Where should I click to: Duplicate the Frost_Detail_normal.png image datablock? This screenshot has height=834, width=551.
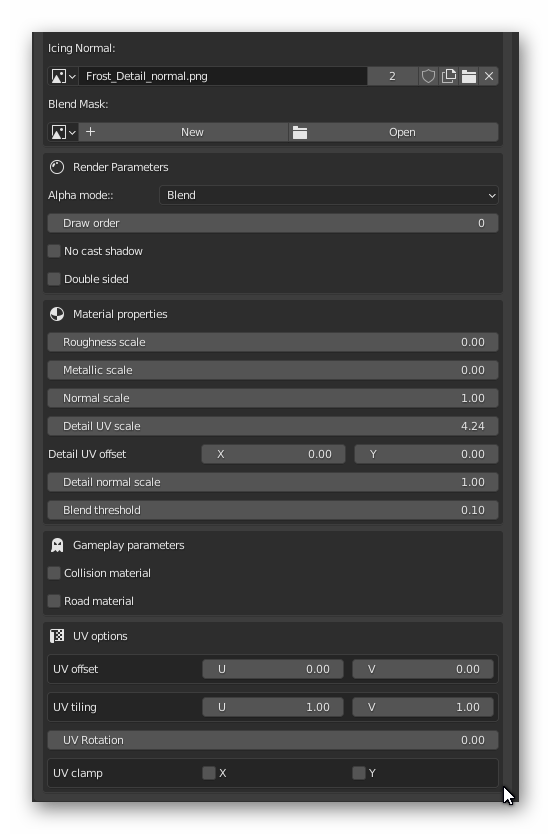(449, 76)
